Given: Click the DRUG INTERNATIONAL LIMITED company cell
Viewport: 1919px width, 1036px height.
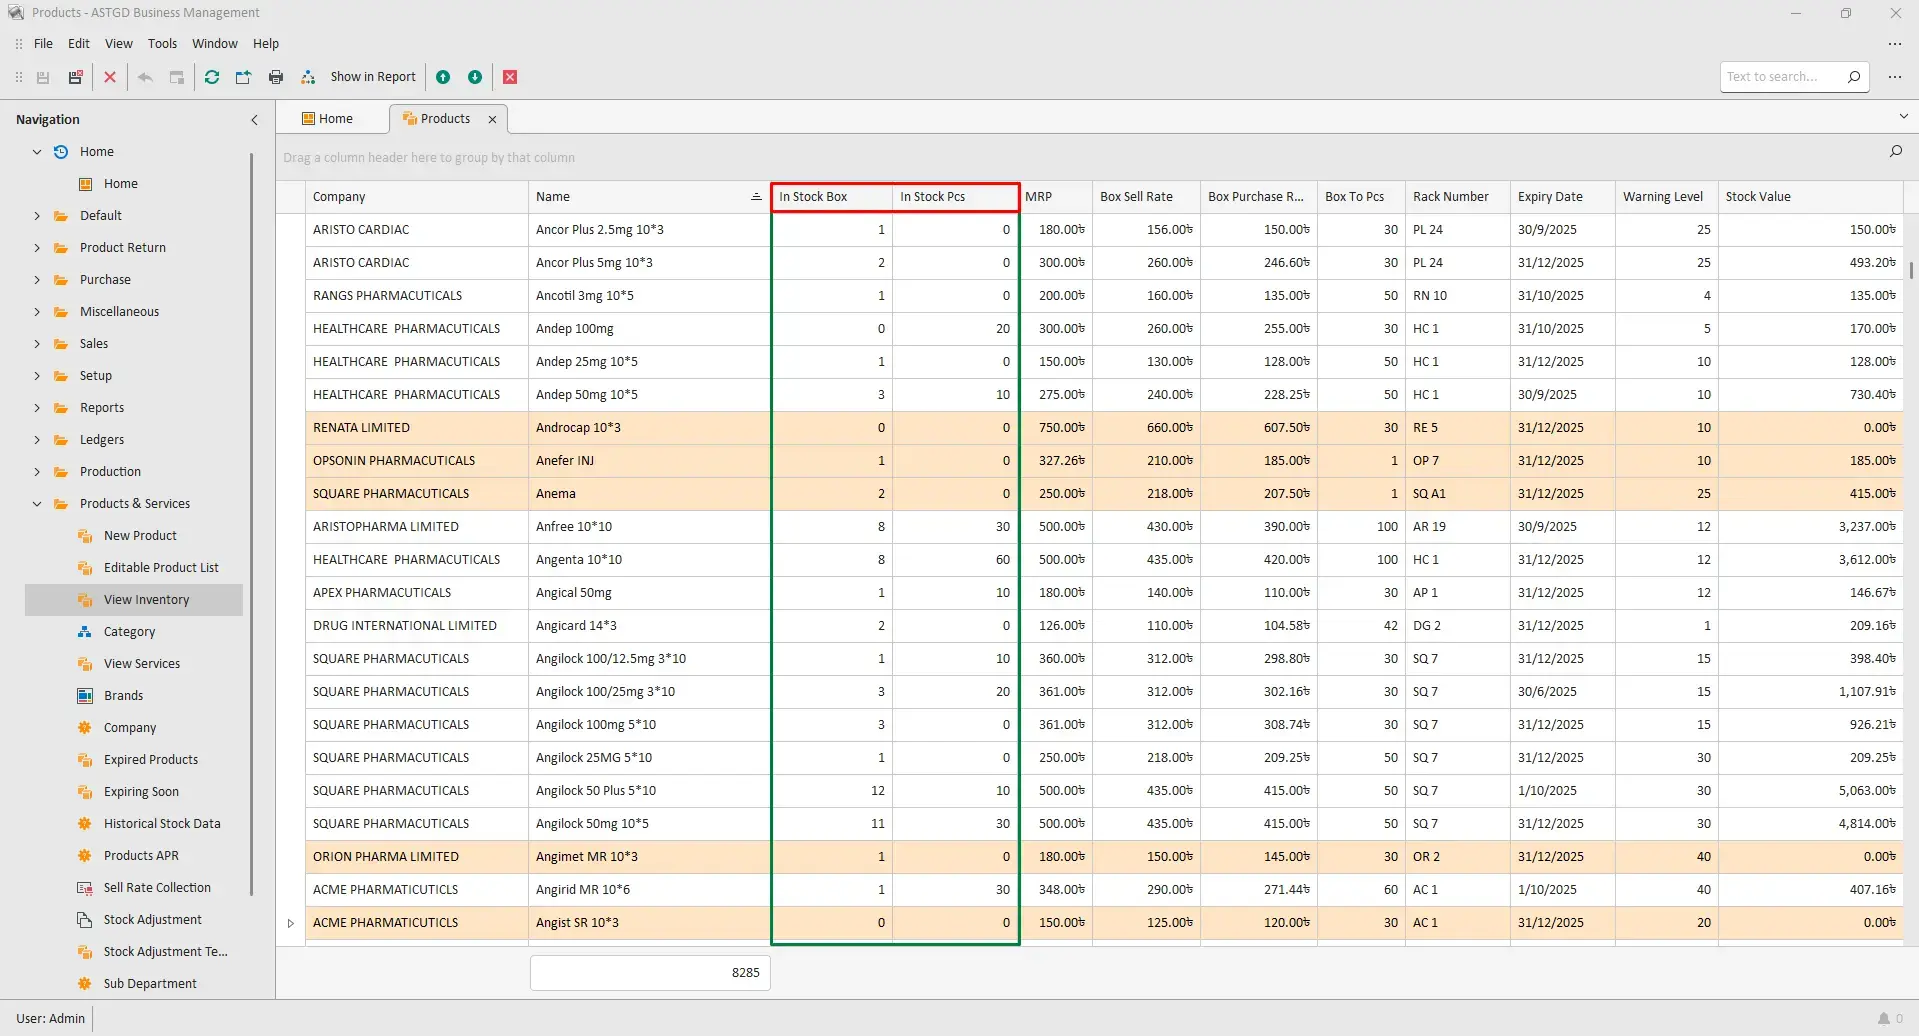Looking at the screenshot, I should 417,626.
